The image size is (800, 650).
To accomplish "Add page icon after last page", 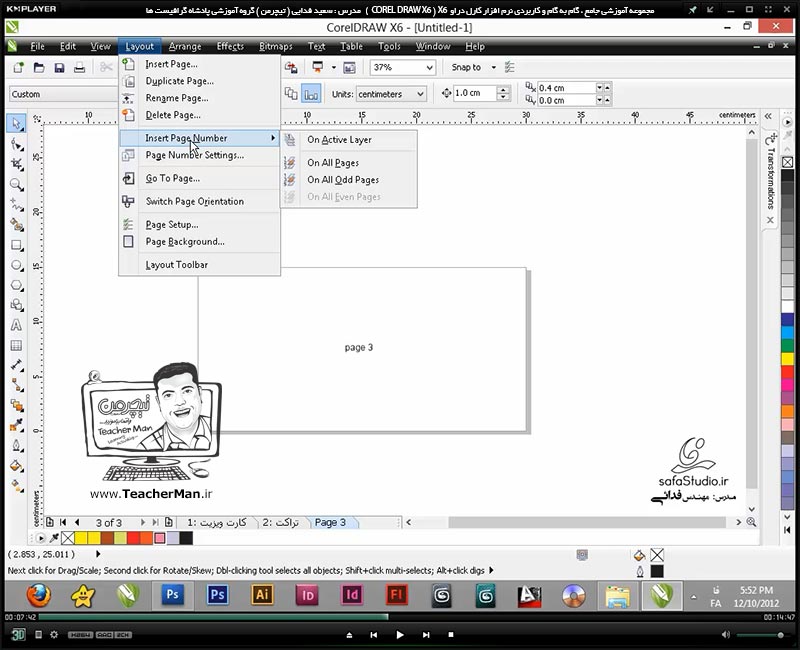I will pyautogui.click(x=168, y=522).
